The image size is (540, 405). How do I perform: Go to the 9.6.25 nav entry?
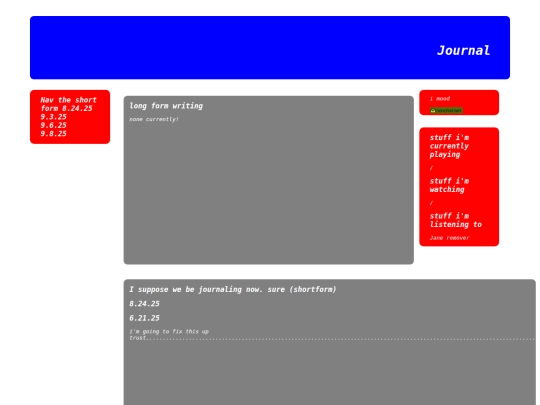click(53, 125)
